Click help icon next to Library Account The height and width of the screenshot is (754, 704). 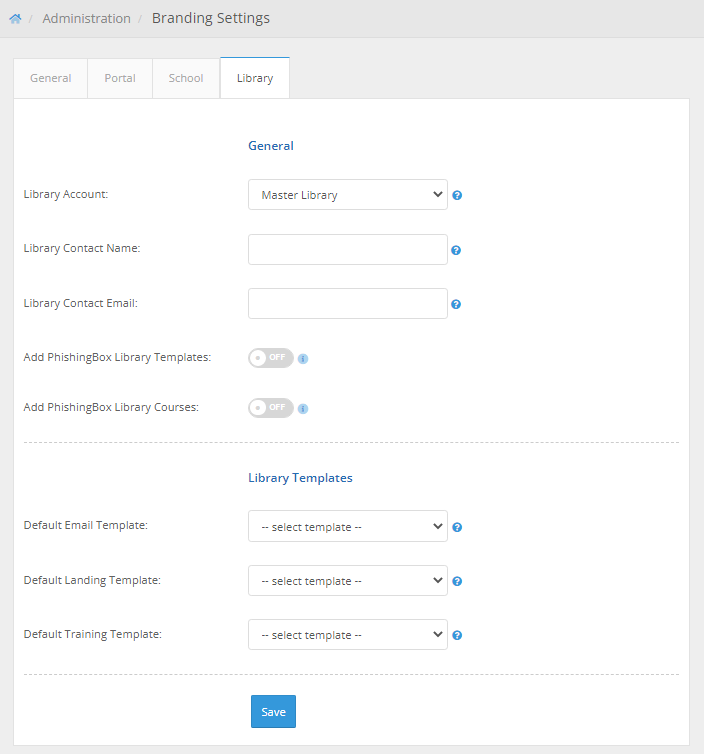coord(457,196)
